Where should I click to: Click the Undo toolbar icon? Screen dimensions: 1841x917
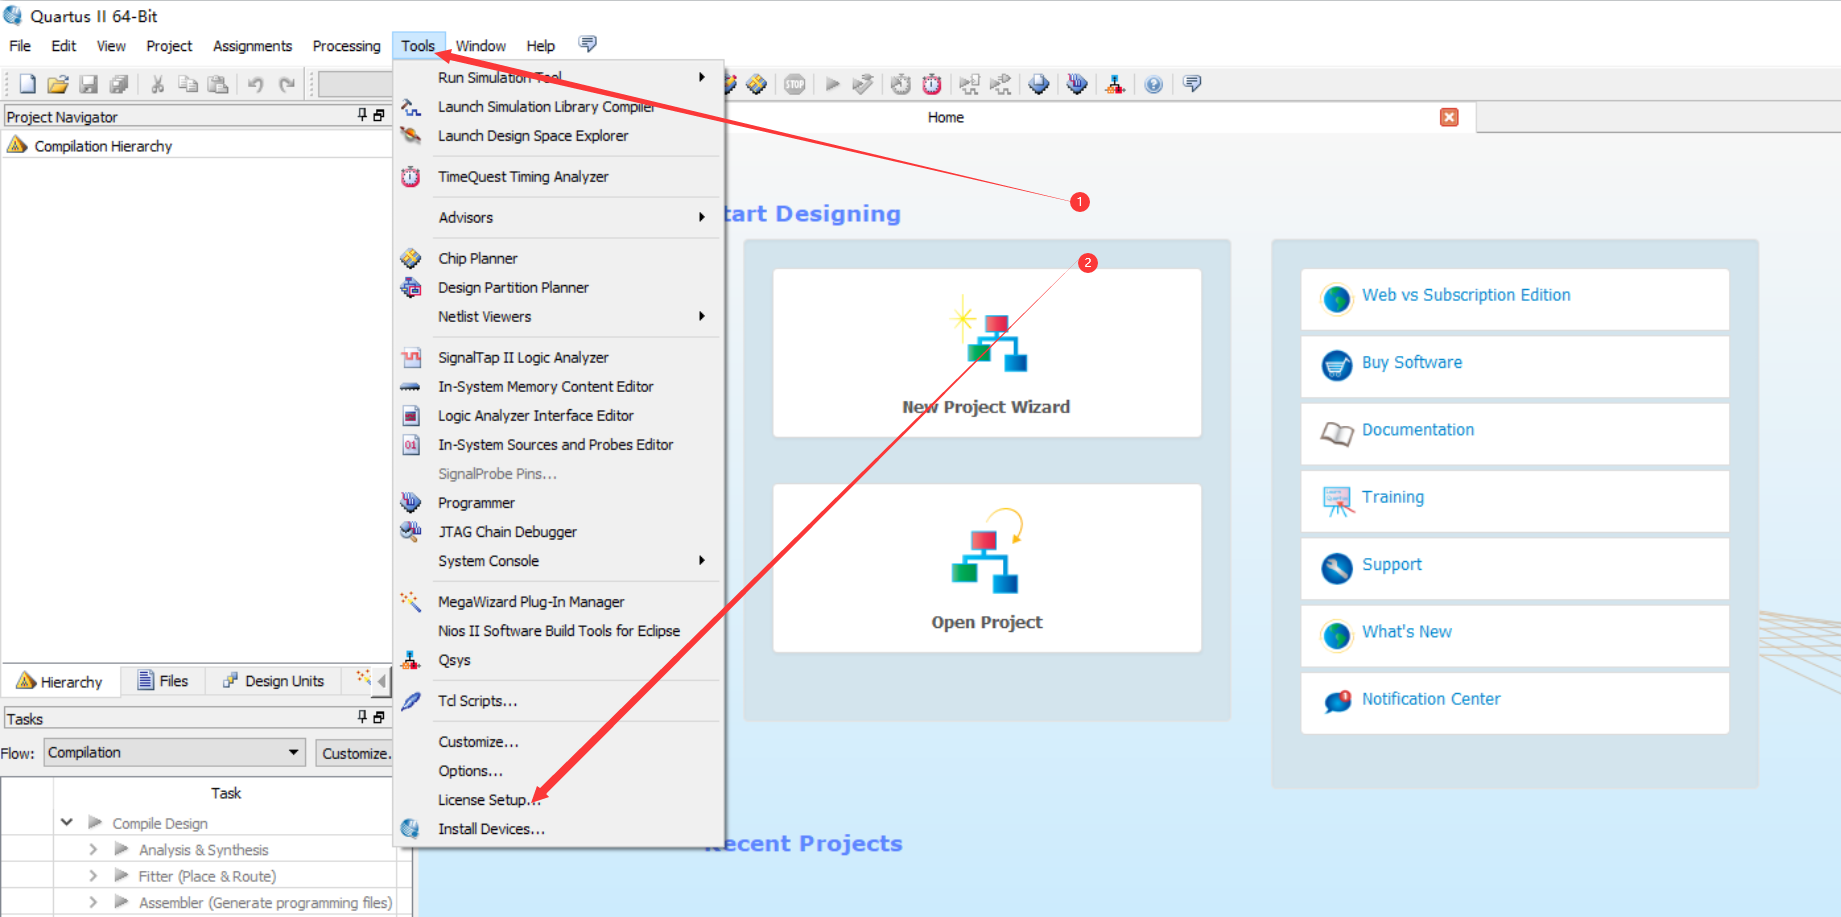pos(256,84)
